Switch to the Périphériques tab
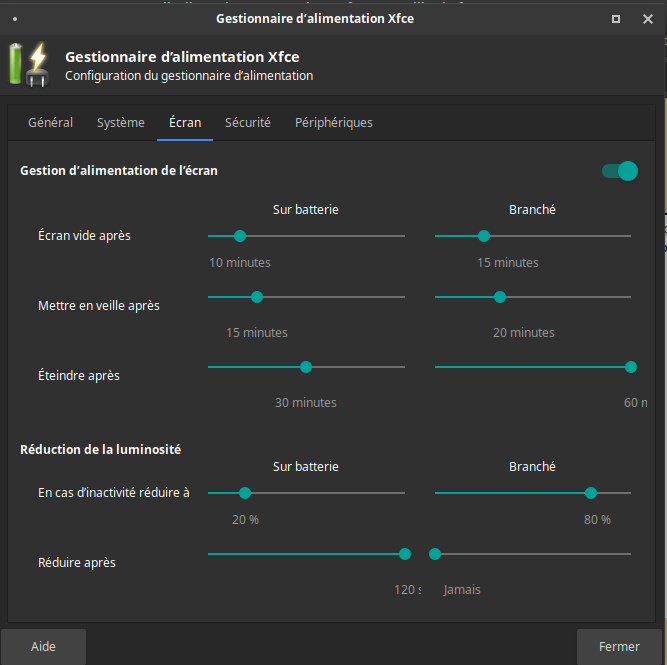The height and width of the screenshot is (665, 667). click(x=334, y=123)
